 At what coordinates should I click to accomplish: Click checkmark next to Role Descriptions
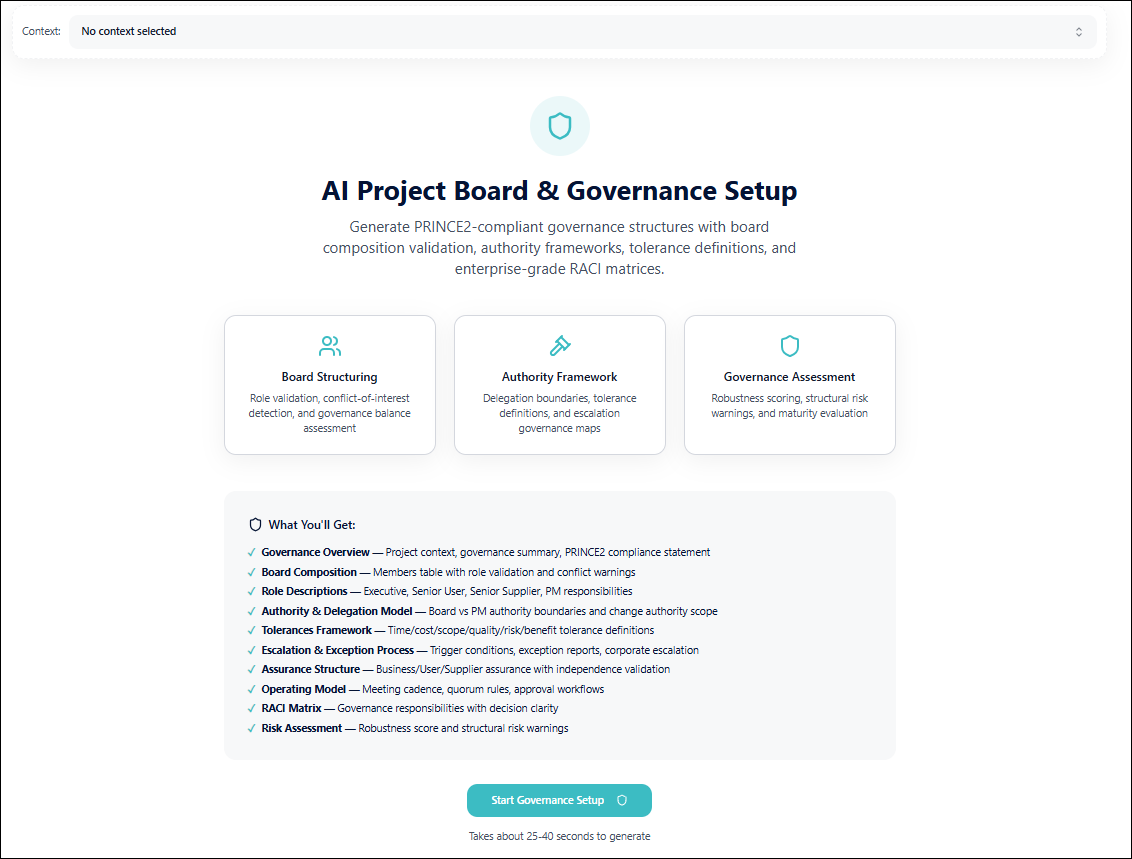click(x=251, y=591)
